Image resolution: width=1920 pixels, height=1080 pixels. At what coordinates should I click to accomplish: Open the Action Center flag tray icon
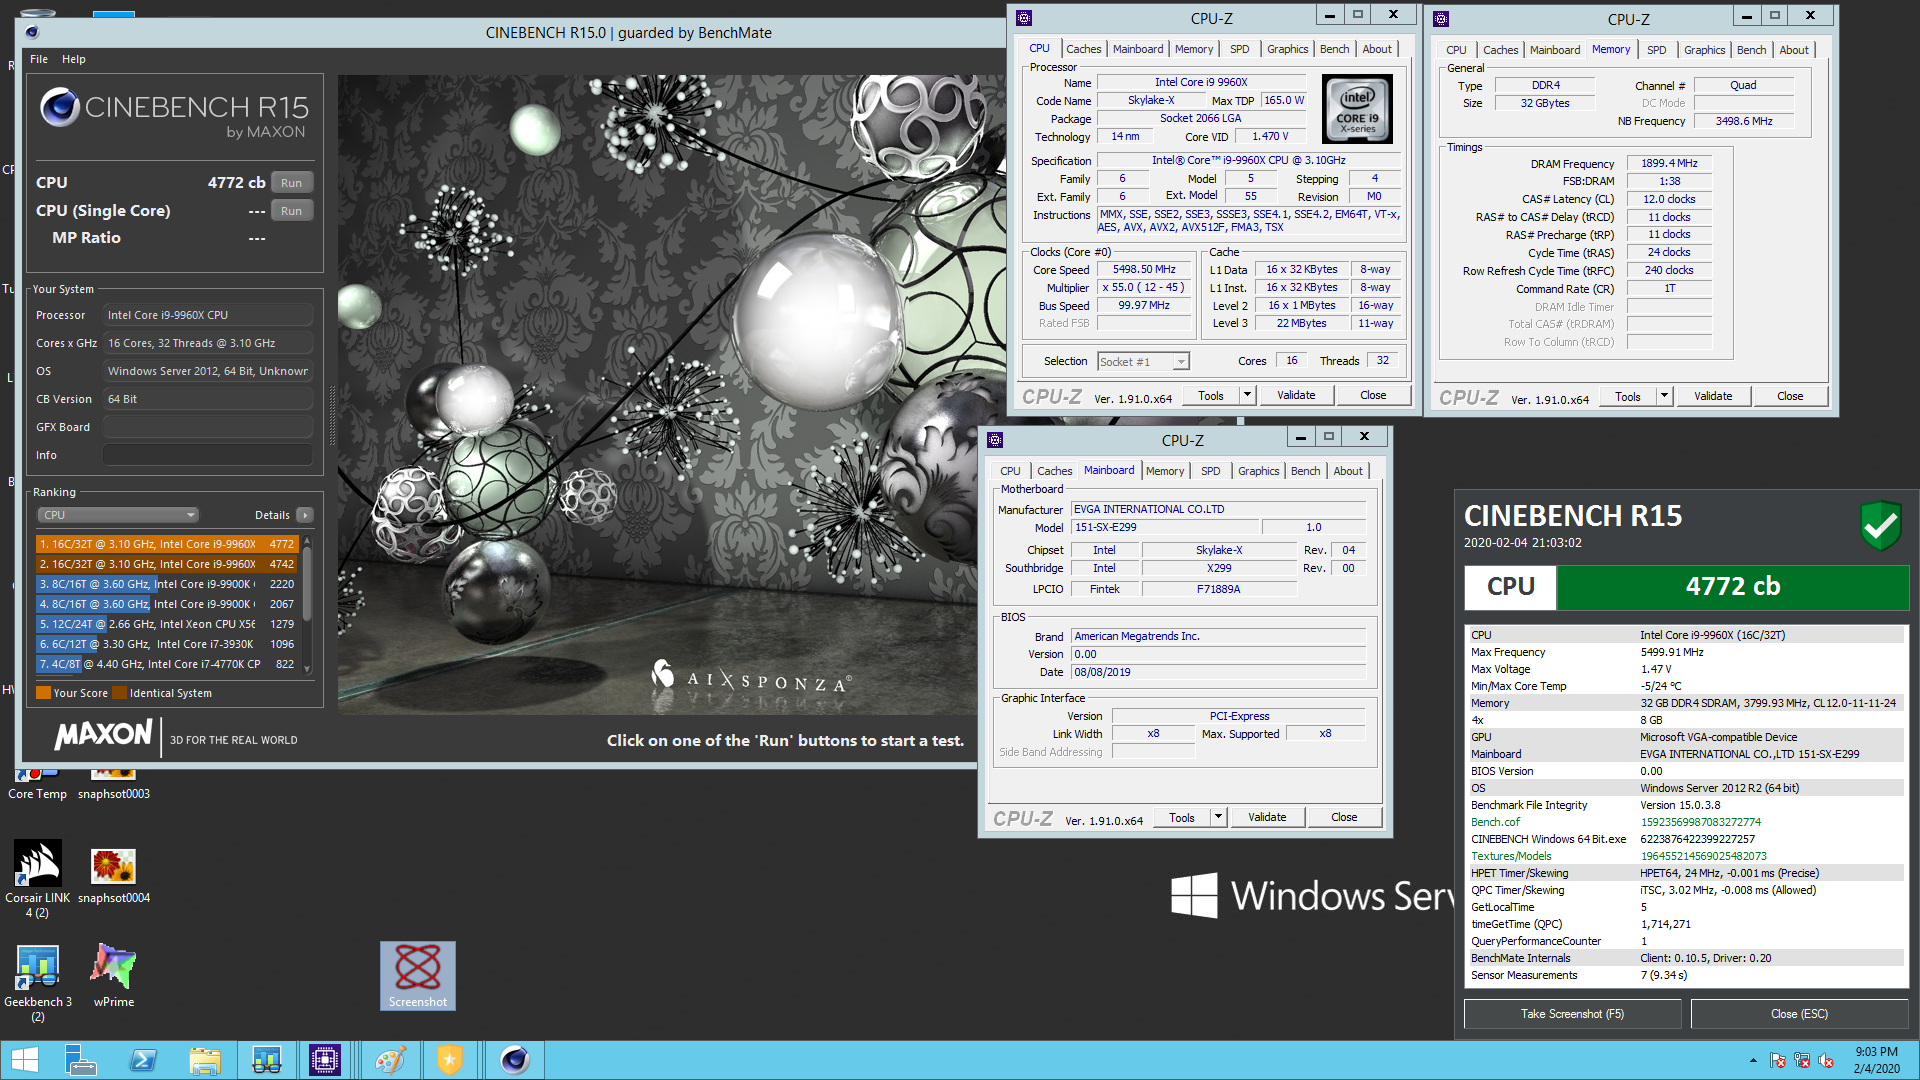[1777, 1060]
